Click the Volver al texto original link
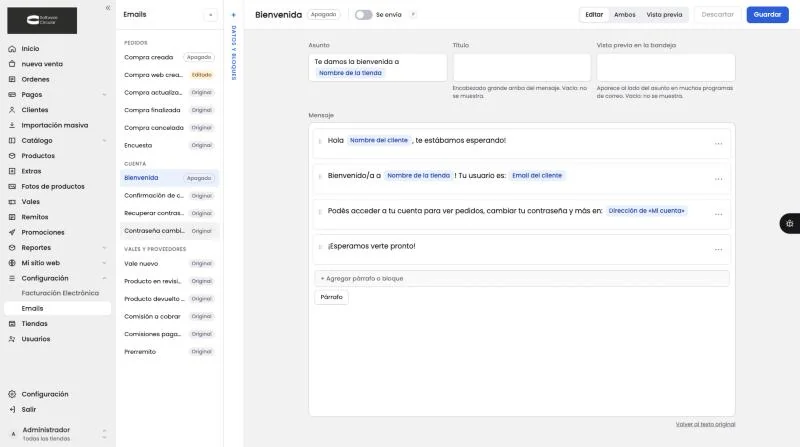The image size is (800, 447). tap(705, 424)
